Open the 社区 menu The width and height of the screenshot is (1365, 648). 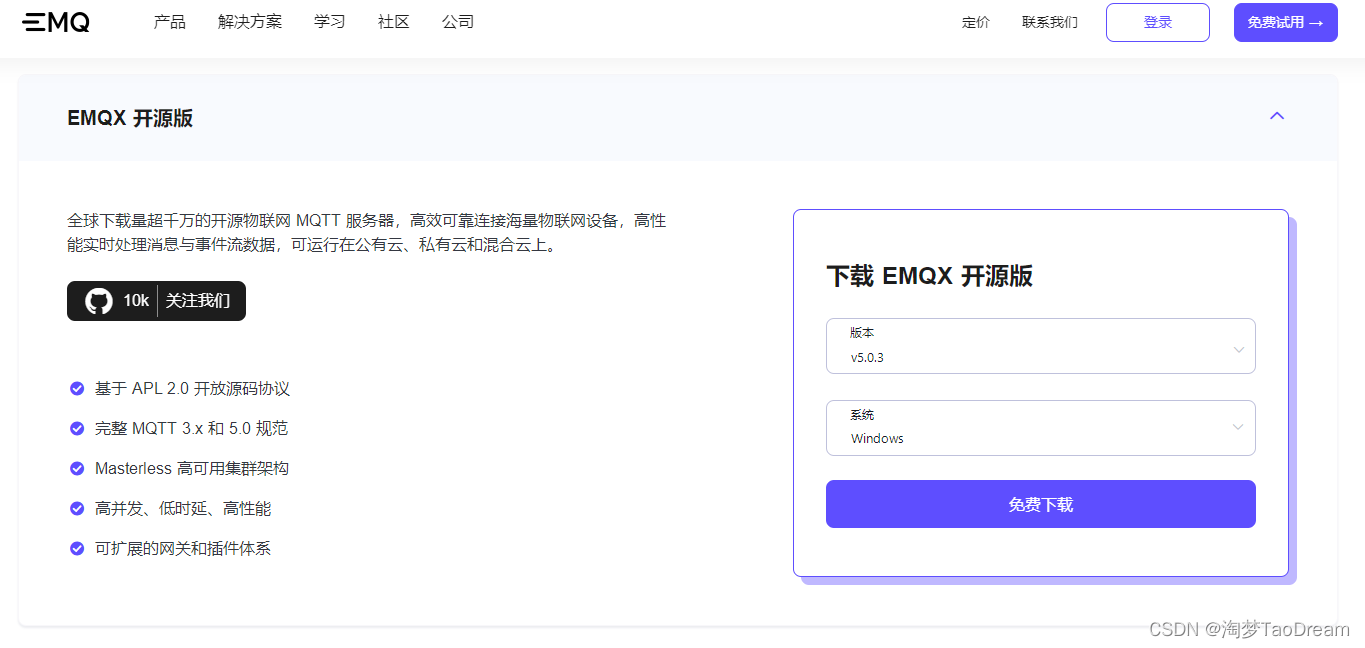(x=394, y=22)
